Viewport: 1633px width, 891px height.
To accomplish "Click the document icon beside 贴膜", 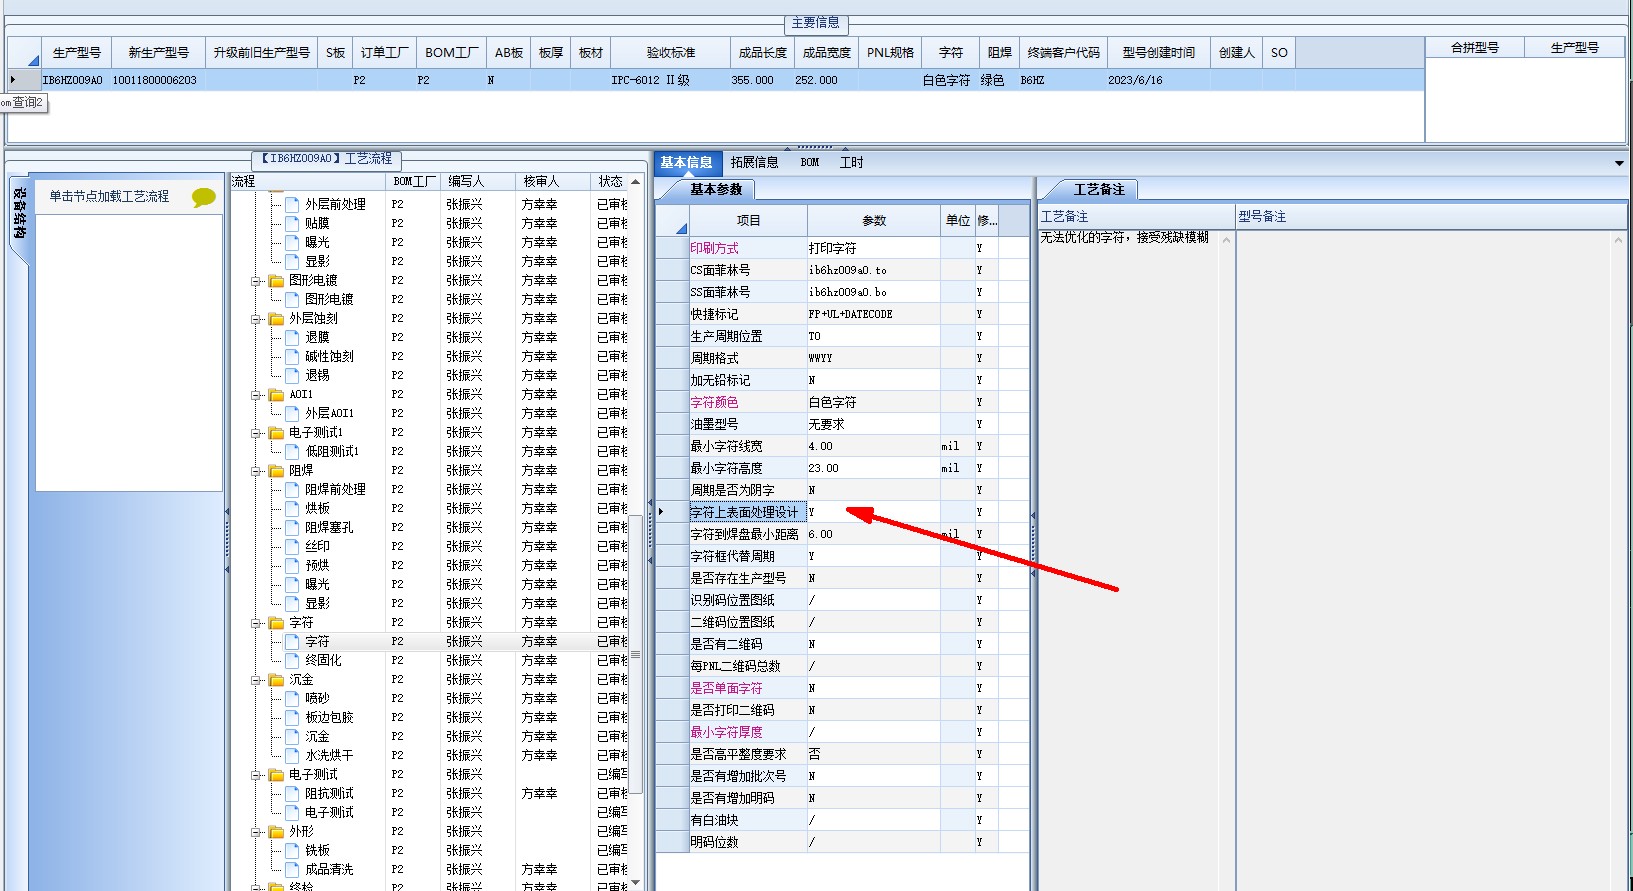I will pyautogui.click(x=293, y=223).
